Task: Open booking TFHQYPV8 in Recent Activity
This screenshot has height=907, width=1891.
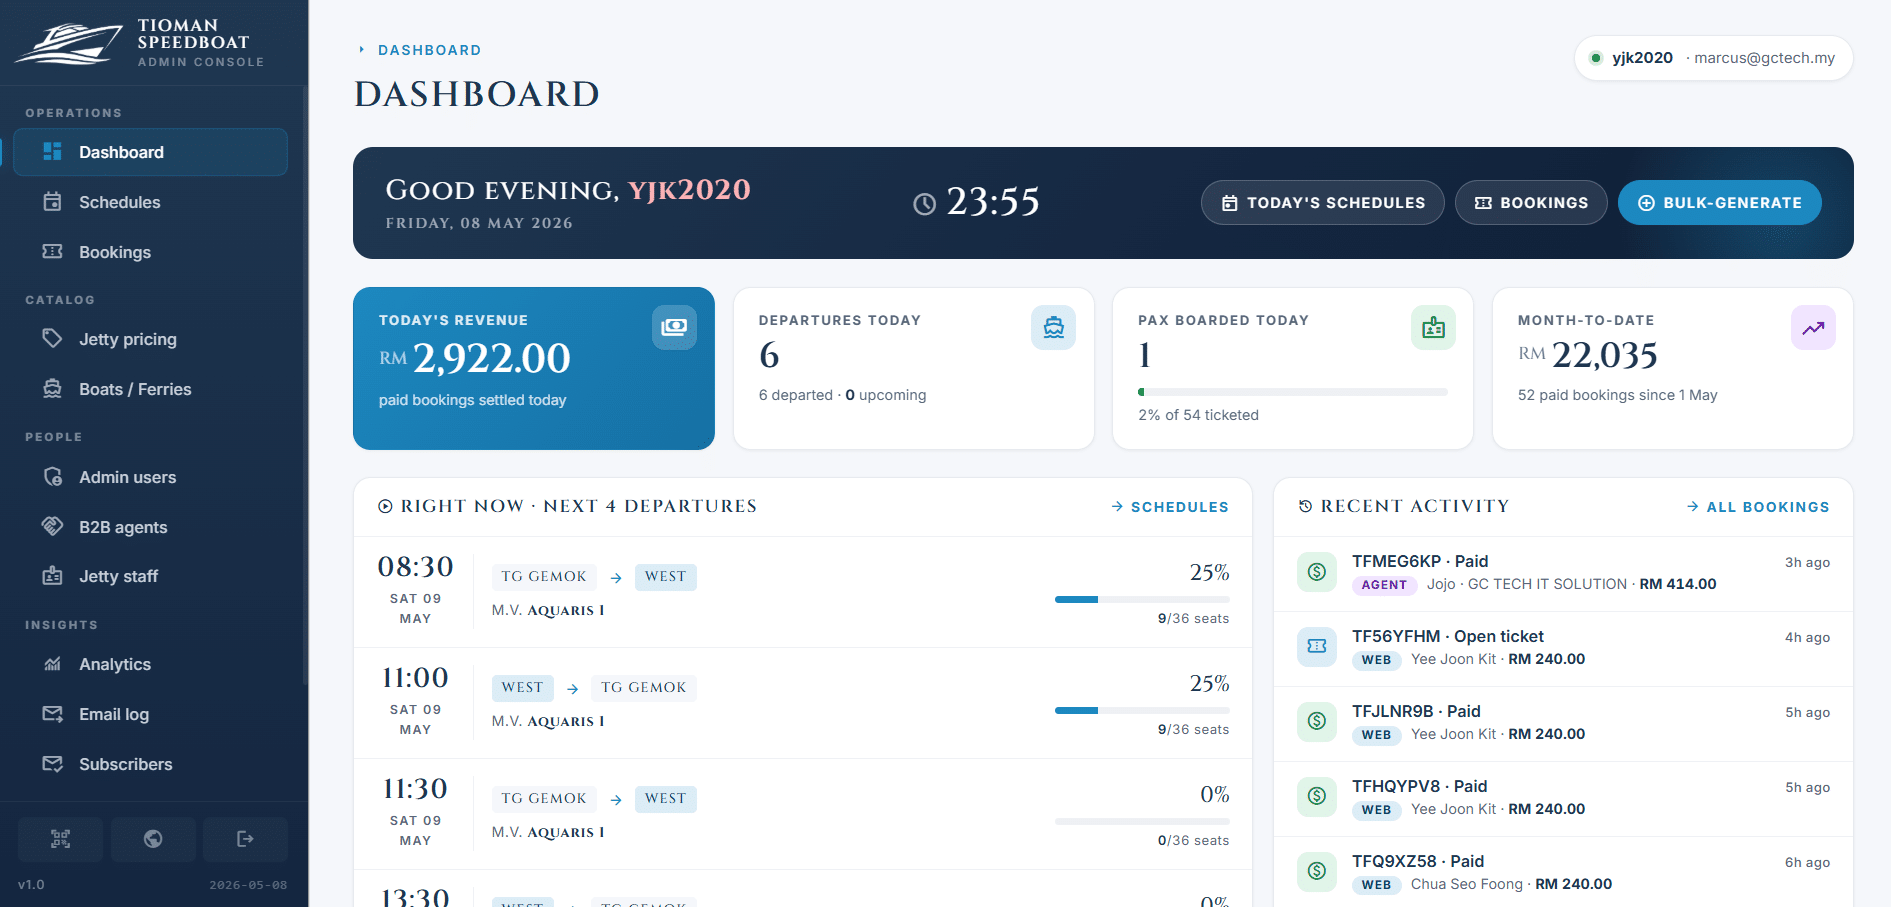Action: (1563, 798)
